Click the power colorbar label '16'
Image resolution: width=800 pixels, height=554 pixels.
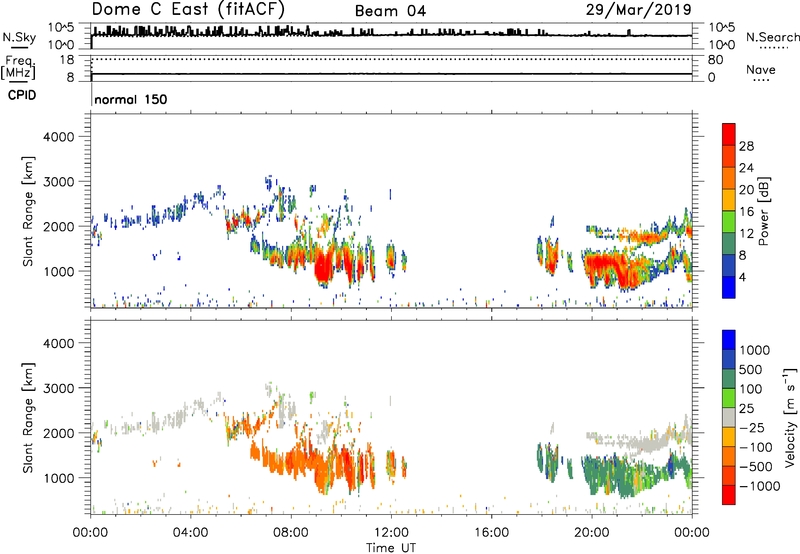point(746,212)
